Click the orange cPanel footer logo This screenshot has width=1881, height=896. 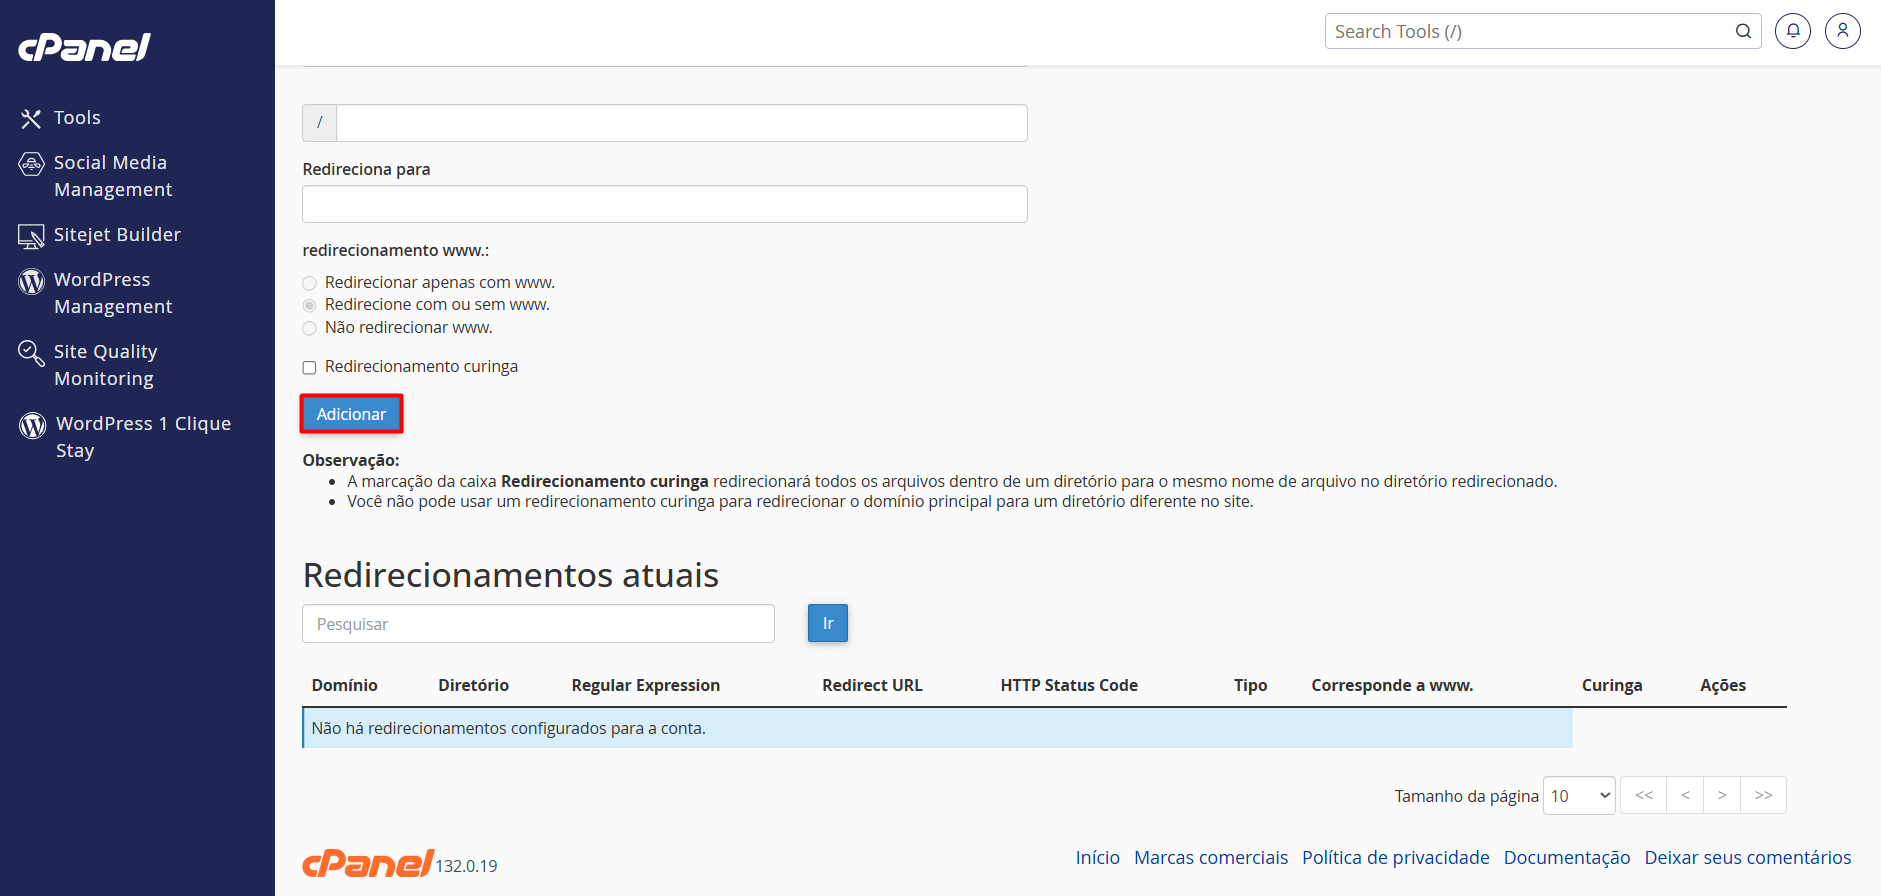click(368, 863)
